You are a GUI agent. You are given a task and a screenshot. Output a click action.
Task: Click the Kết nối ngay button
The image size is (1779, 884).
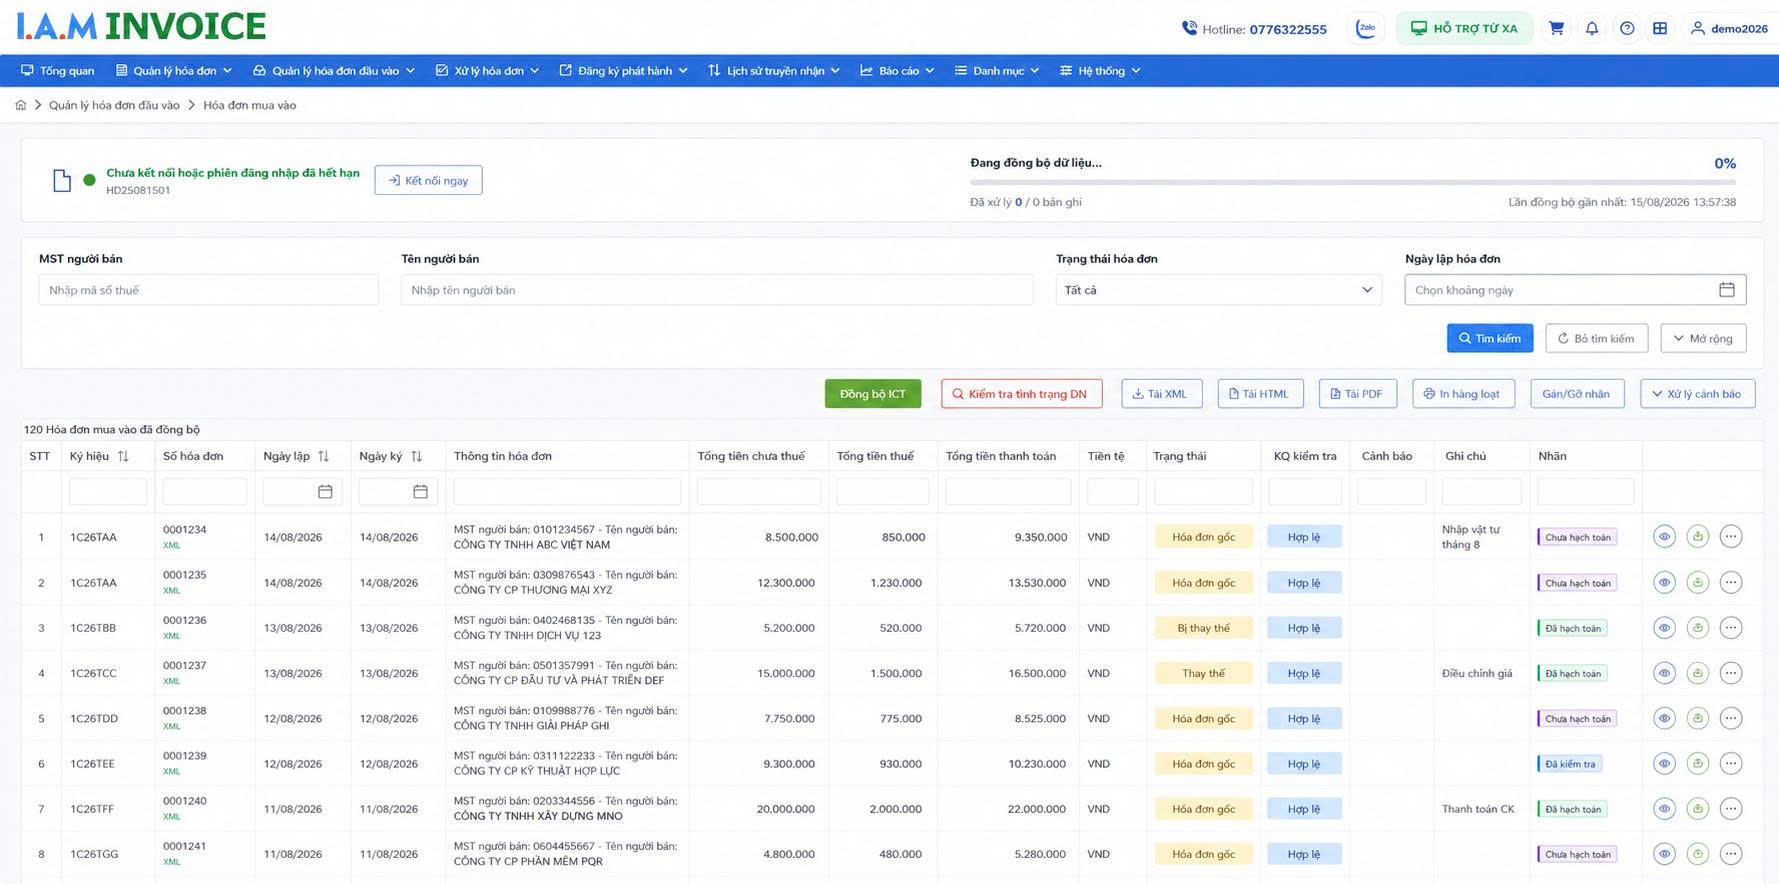[x=428, y=180]
